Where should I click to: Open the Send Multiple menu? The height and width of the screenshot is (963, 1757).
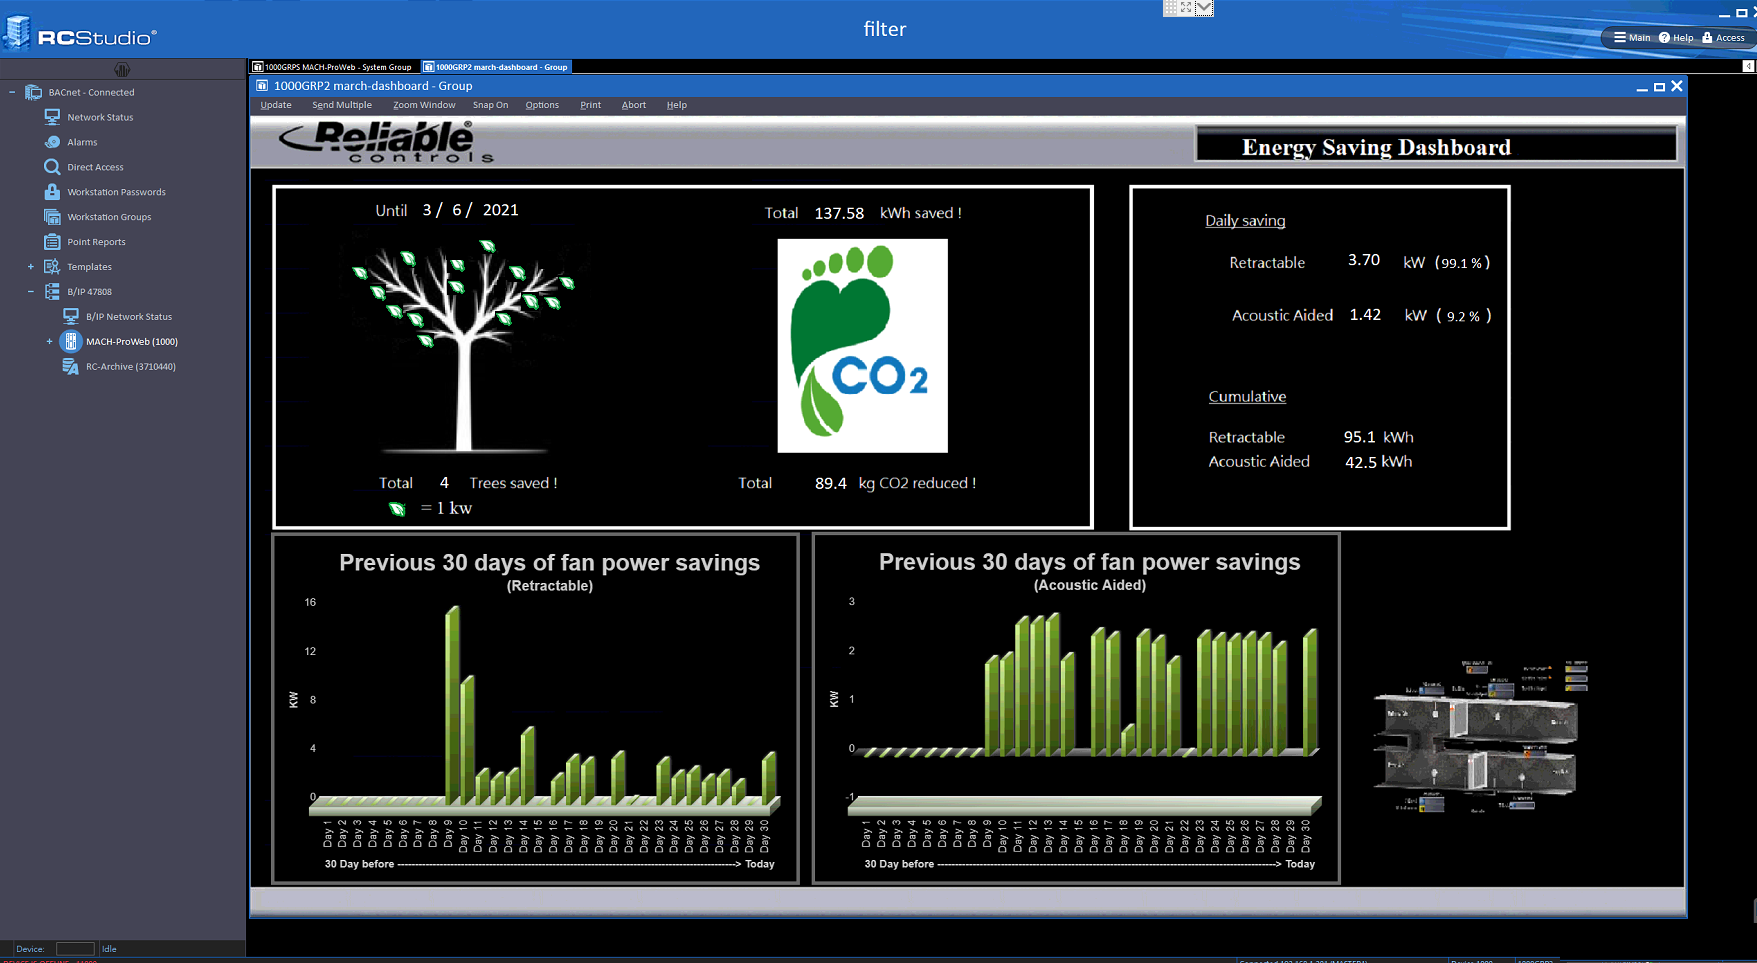click(x=342, y=105)
